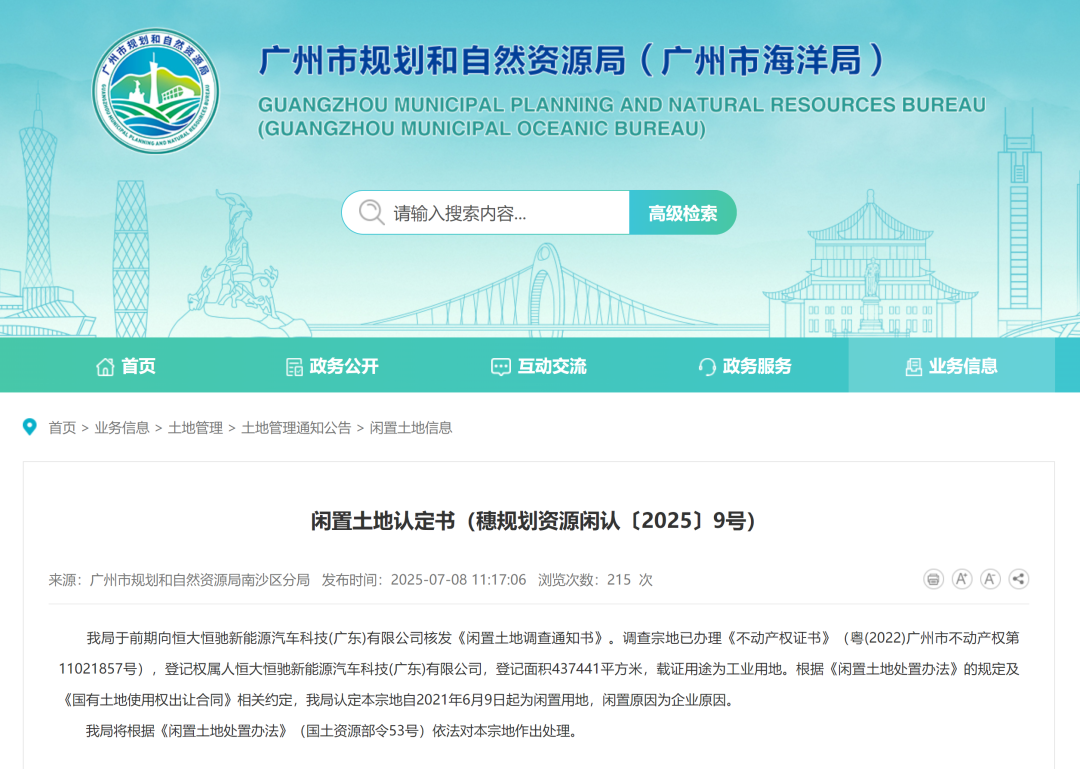Image resolution: width=1080 pixels, height=769 pixels.
Task: Go to 土地管理 in the breadcrumb
Action: [196, 428]
